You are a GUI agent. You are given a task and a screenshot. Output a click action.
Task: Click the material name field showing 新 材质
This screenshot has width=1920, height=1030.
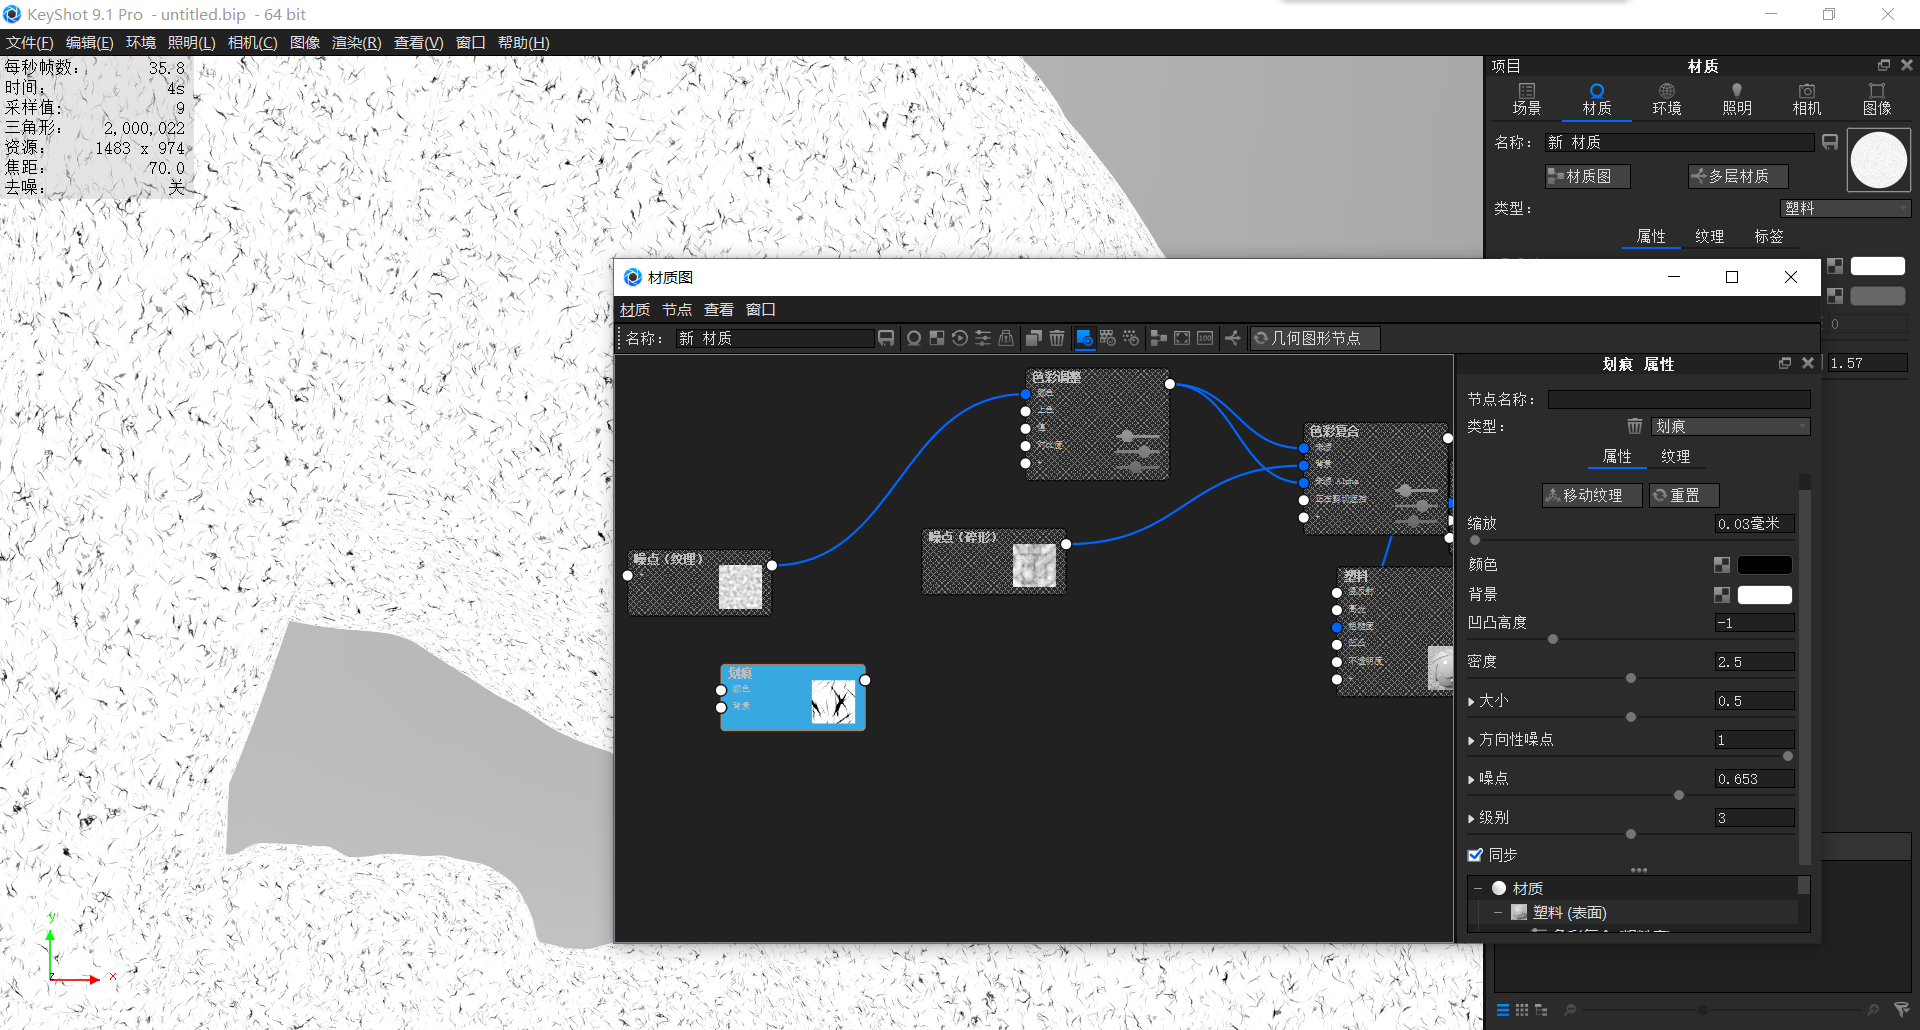pyautogui.click(x=1680, y=142)
